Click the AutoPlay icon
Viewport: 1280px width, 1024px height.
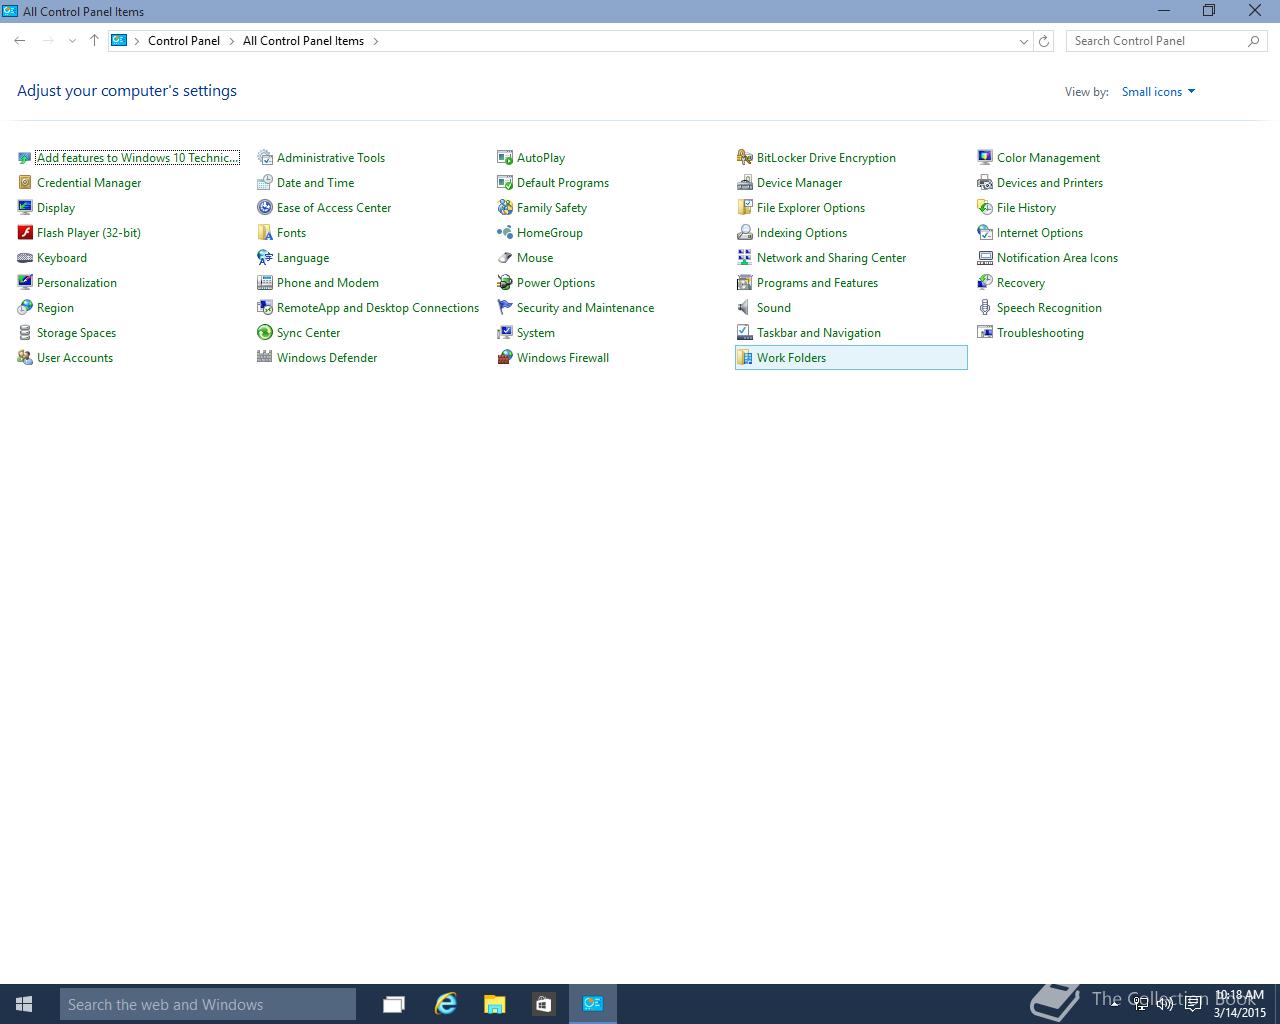click(x=505, y=158)
